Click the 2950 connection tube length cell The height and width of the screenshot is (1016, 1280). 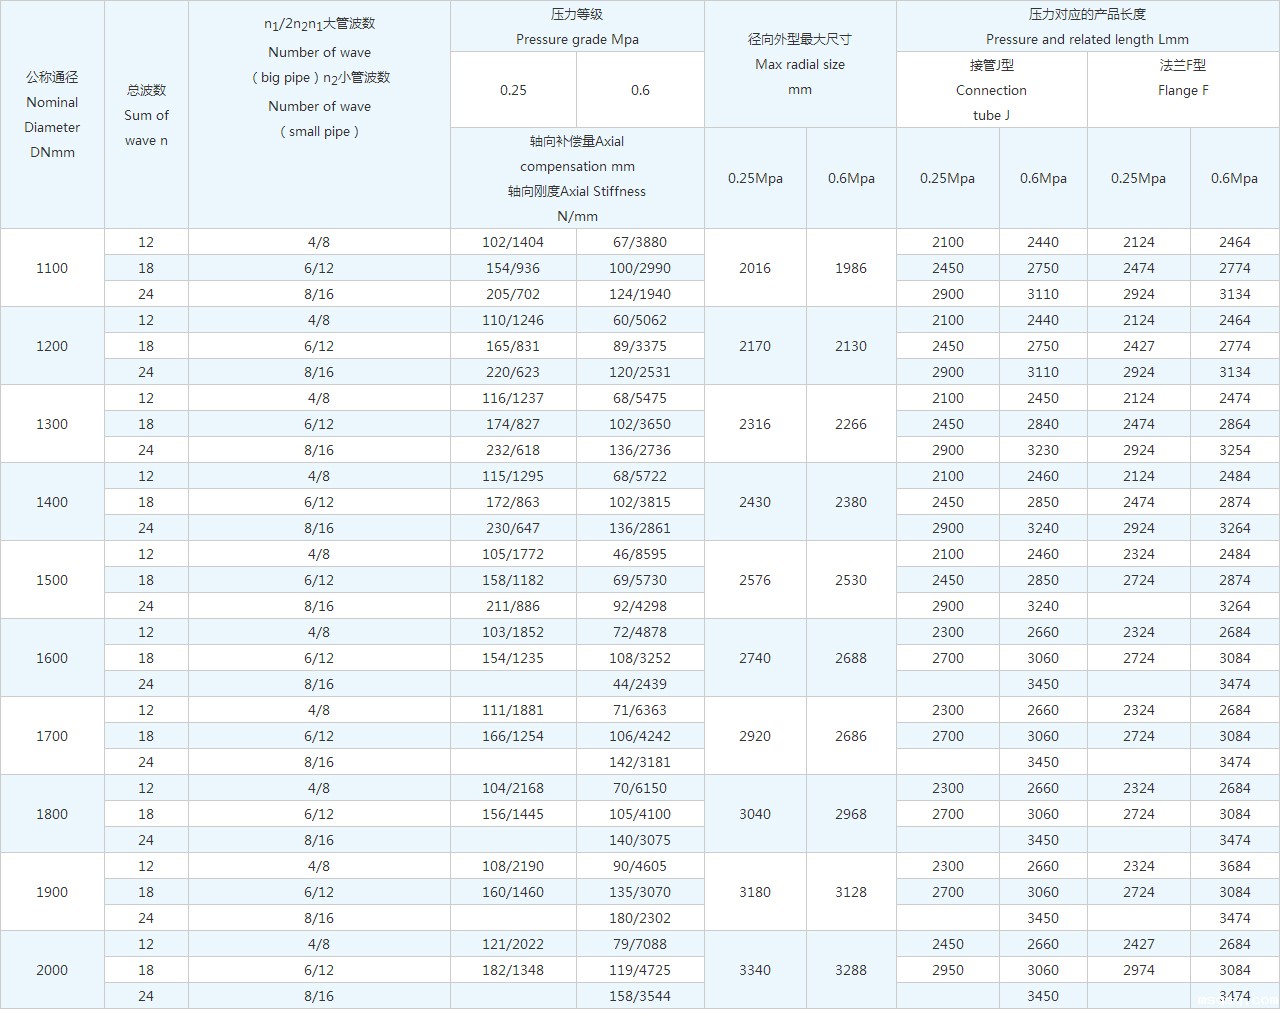pos(947,970)
